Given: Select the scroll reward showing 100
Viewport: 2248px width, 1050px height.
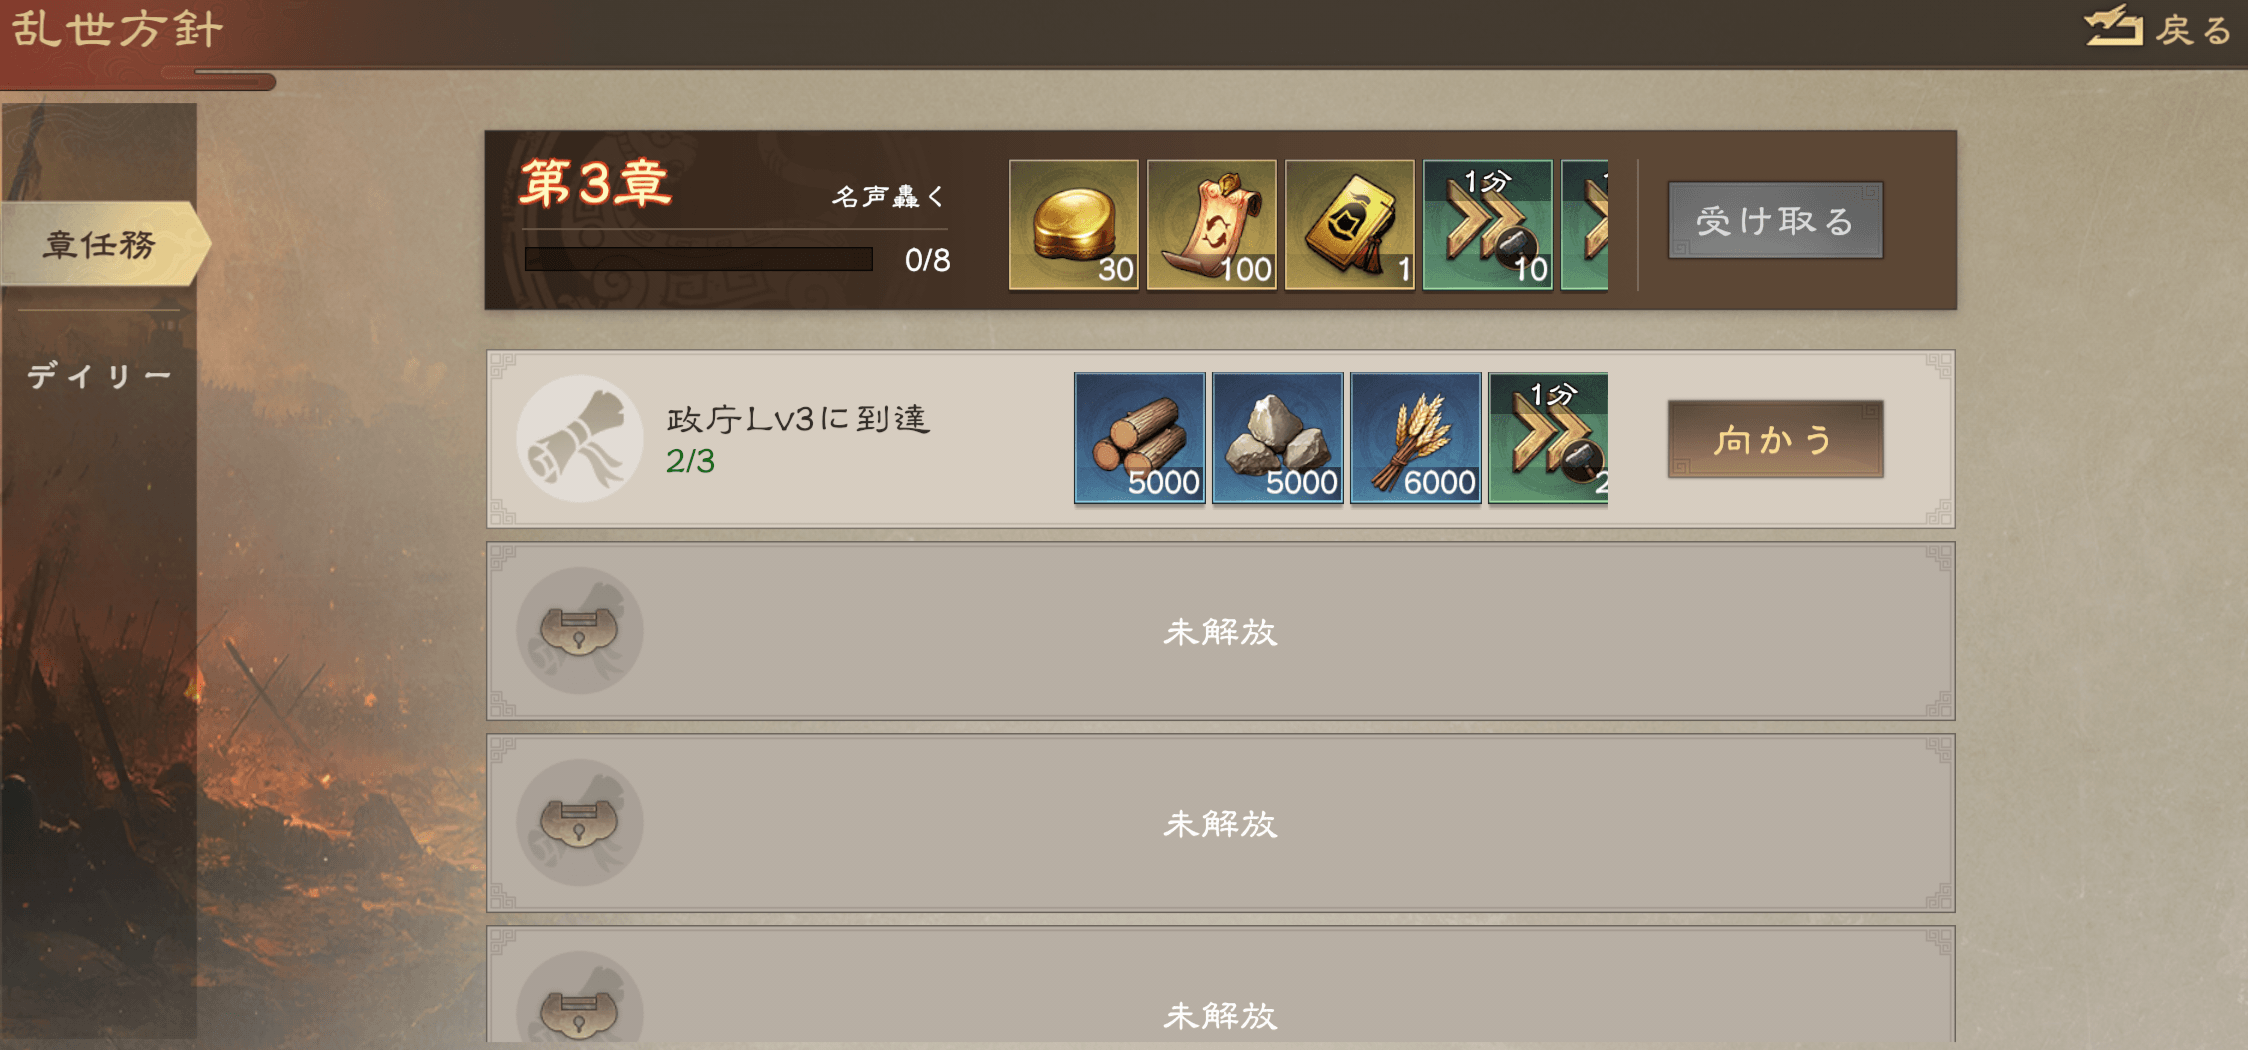Looking at the screenshot, I should click(x=1211, y=225).
